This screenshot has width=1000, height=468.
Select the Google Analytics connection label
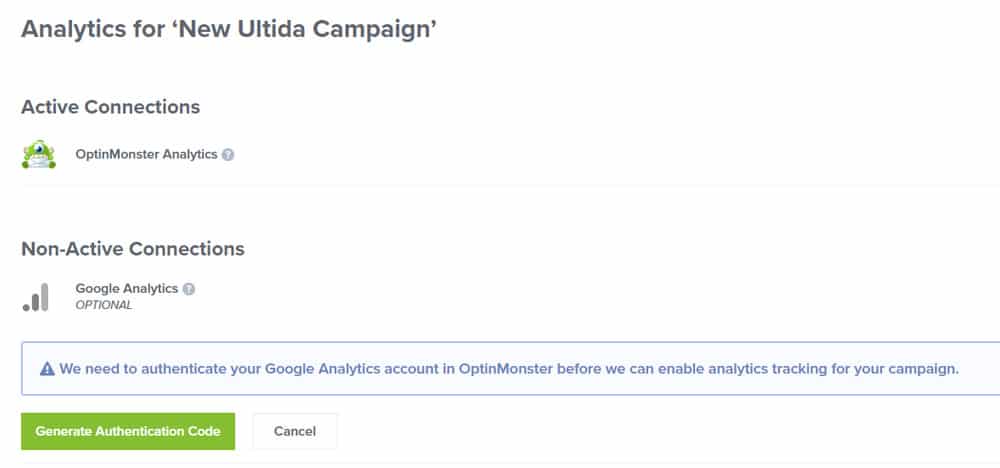pyautogui.click(x=127, y=289)
